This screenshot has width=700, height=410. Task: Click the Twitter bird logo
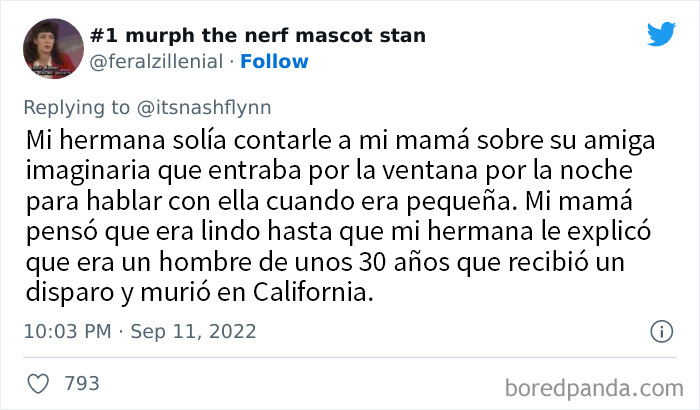(x=661, y=34)
